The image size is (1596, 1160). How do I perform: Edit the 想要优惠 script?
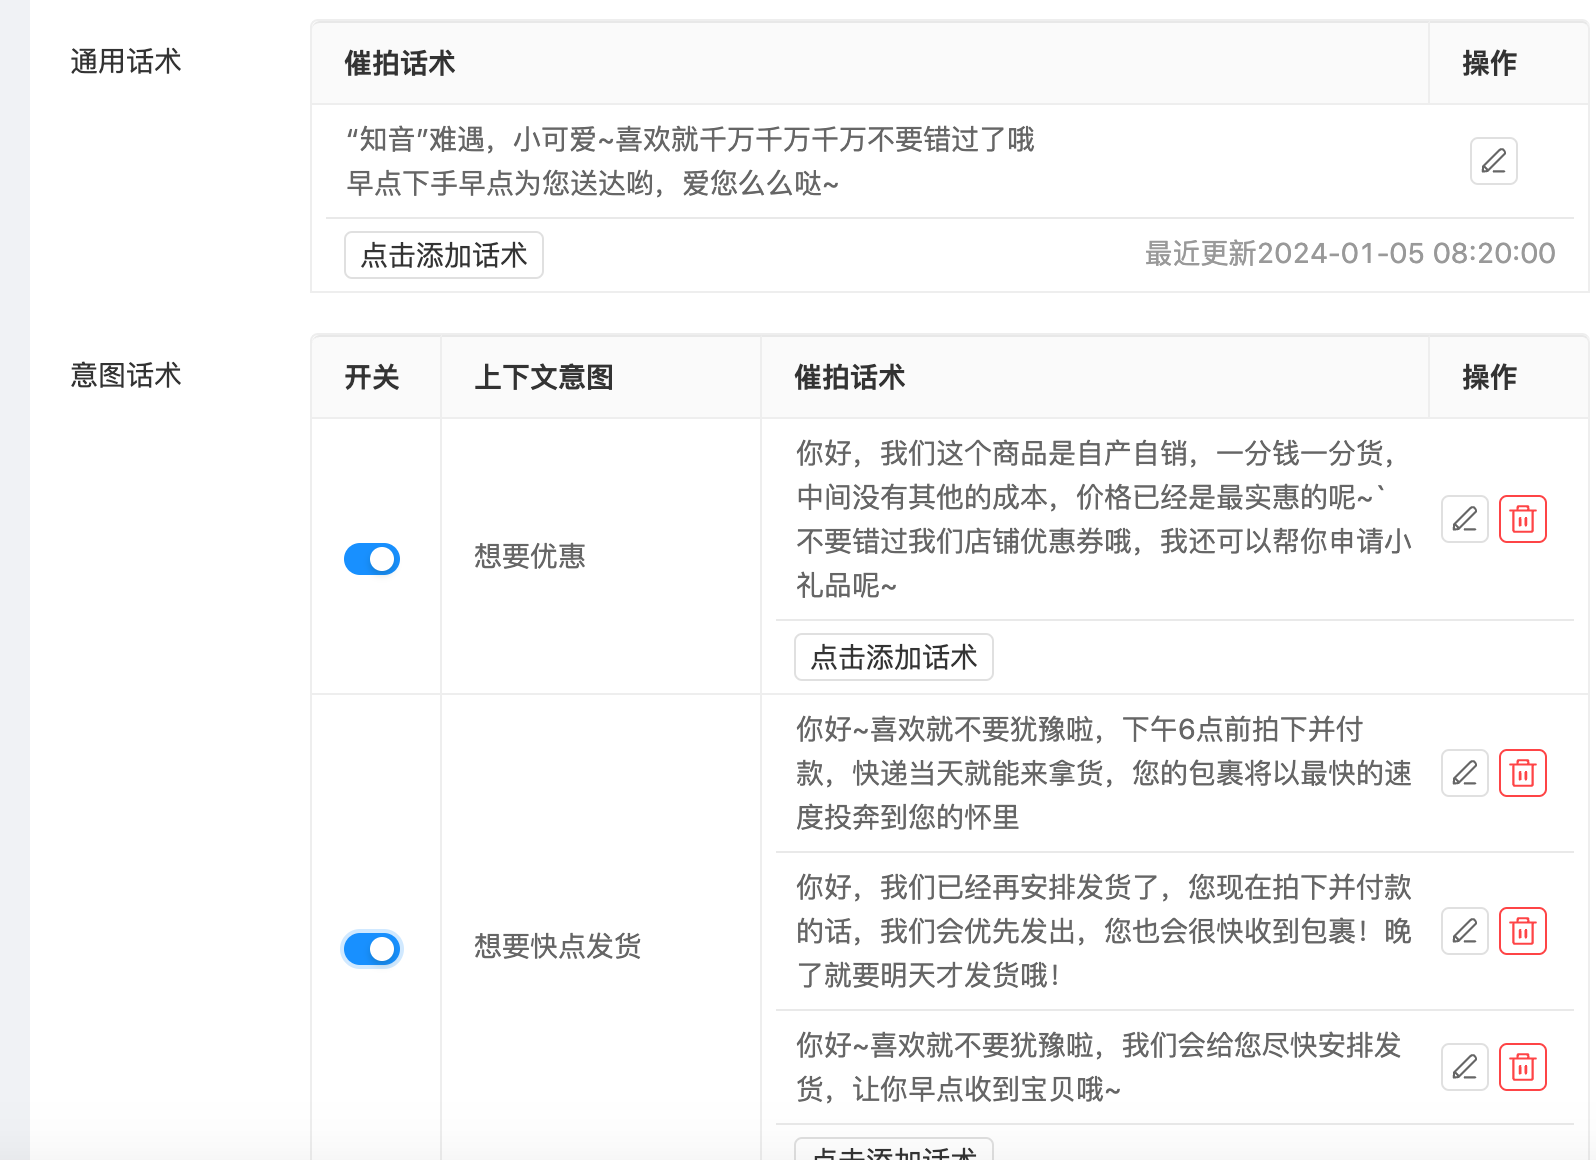click(1464, 519)
